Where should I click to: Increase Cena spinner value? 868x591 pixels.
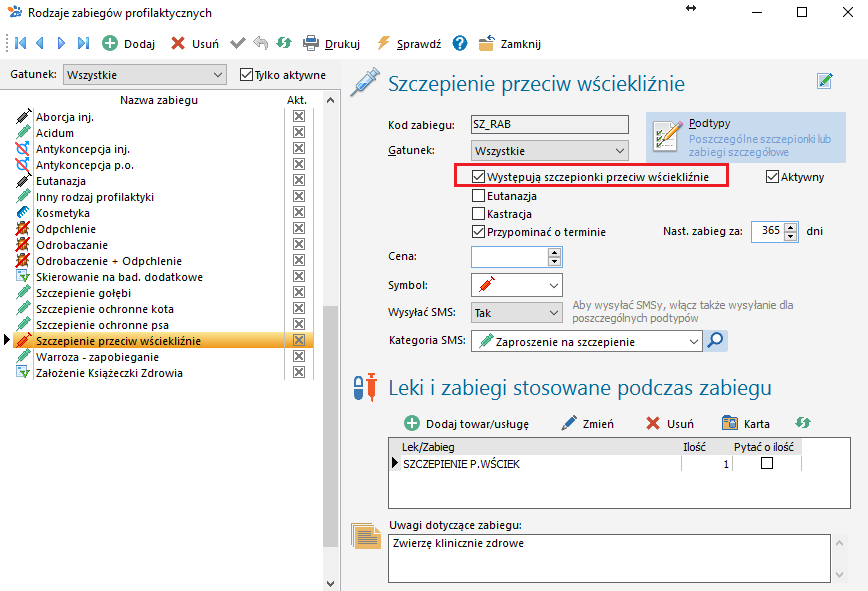554,252
